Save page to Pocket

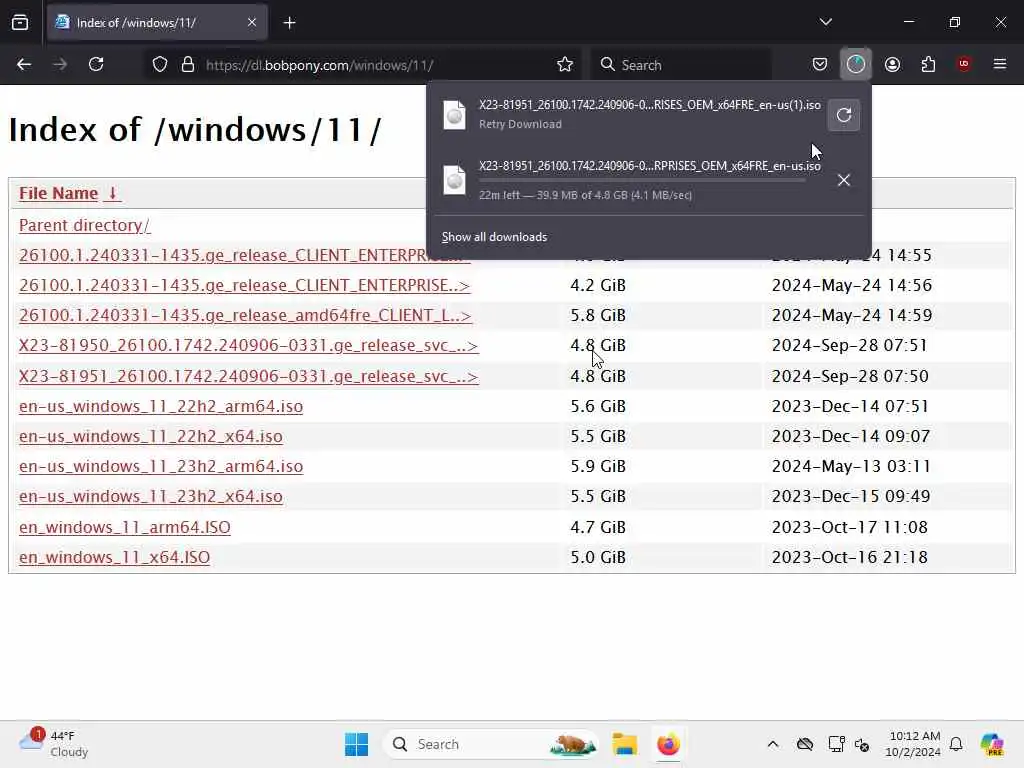pyautogui.click(x=820, y=64)
